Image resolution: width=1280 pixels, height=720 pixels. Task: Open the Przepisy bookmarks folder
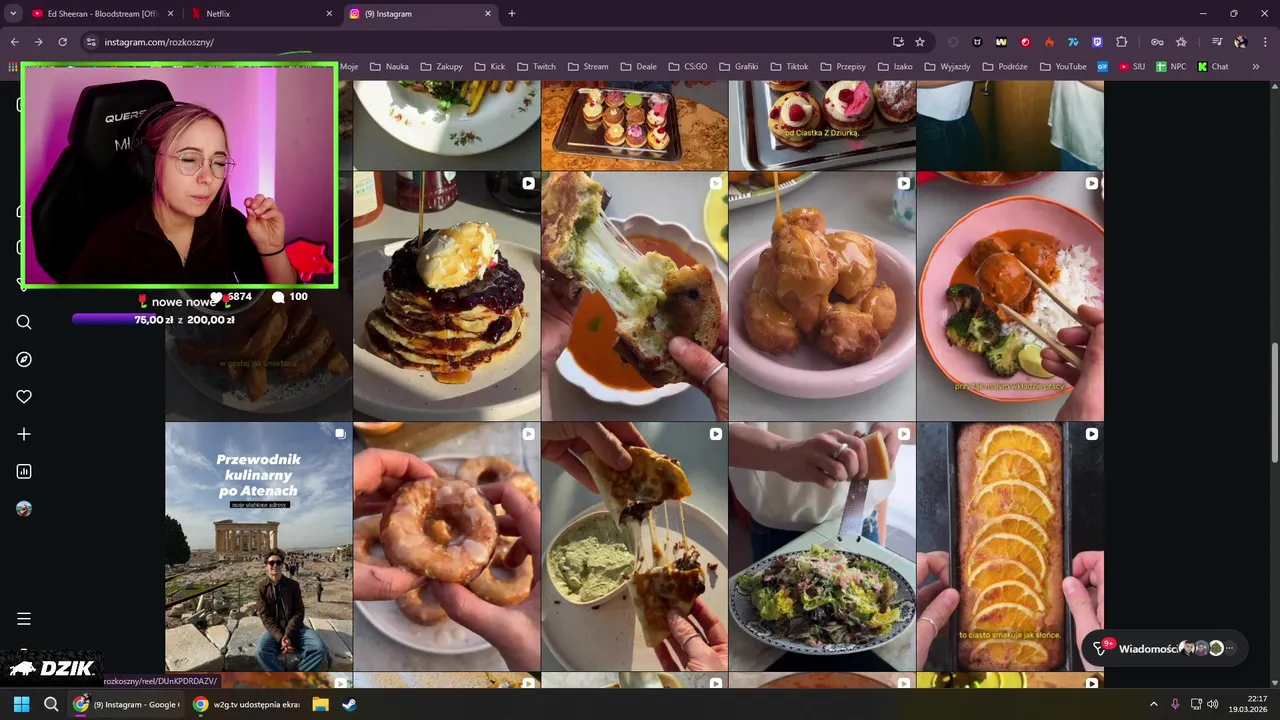(843, 67)
